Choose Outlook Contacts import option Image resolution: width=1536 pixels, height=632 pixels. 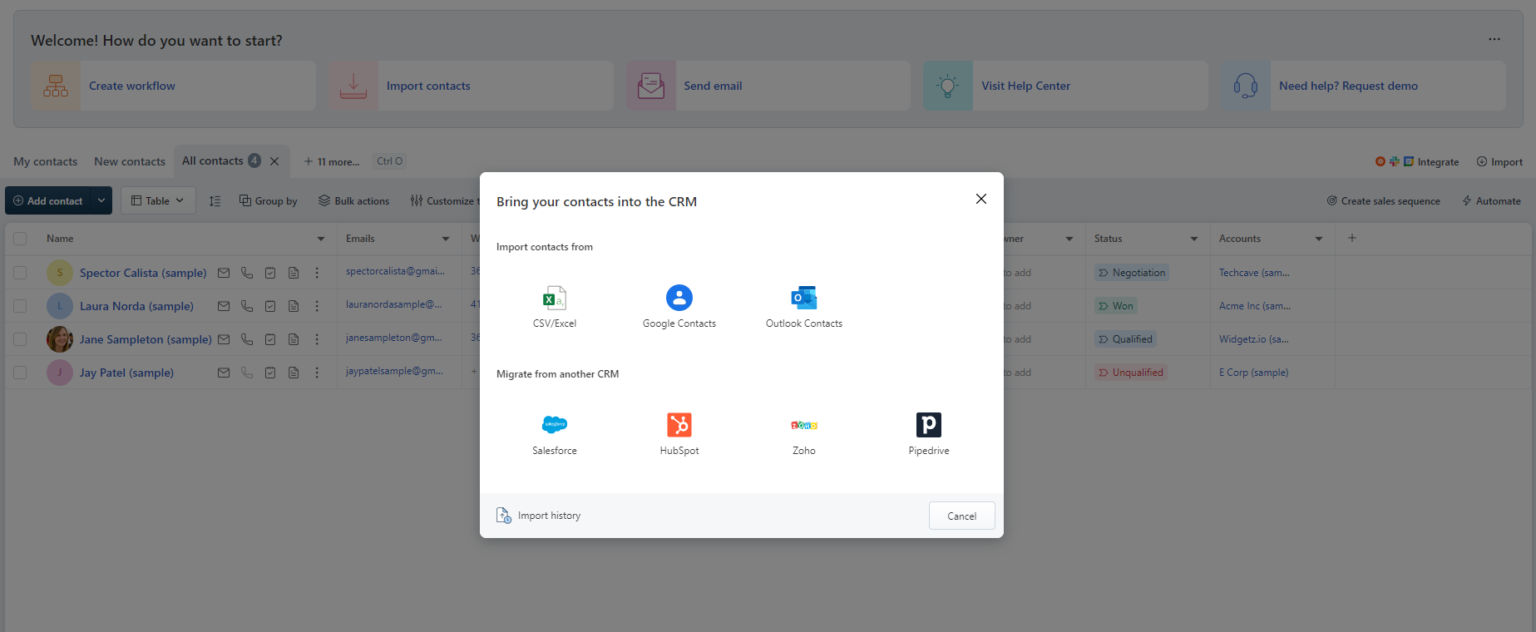point(803,305)
